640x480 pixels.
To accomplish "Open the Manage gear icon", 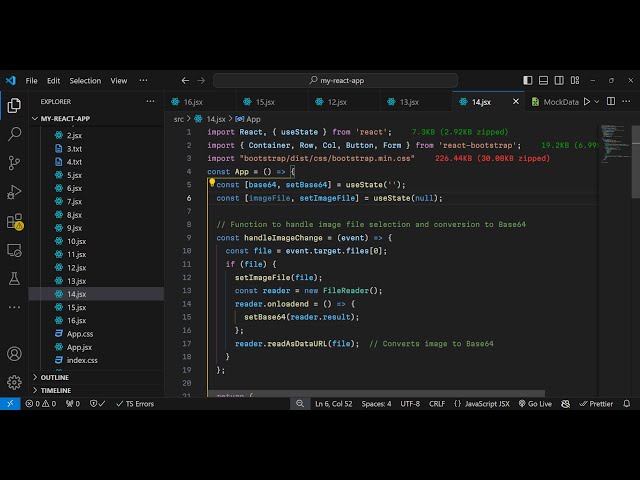I will (x=14, y=382).
